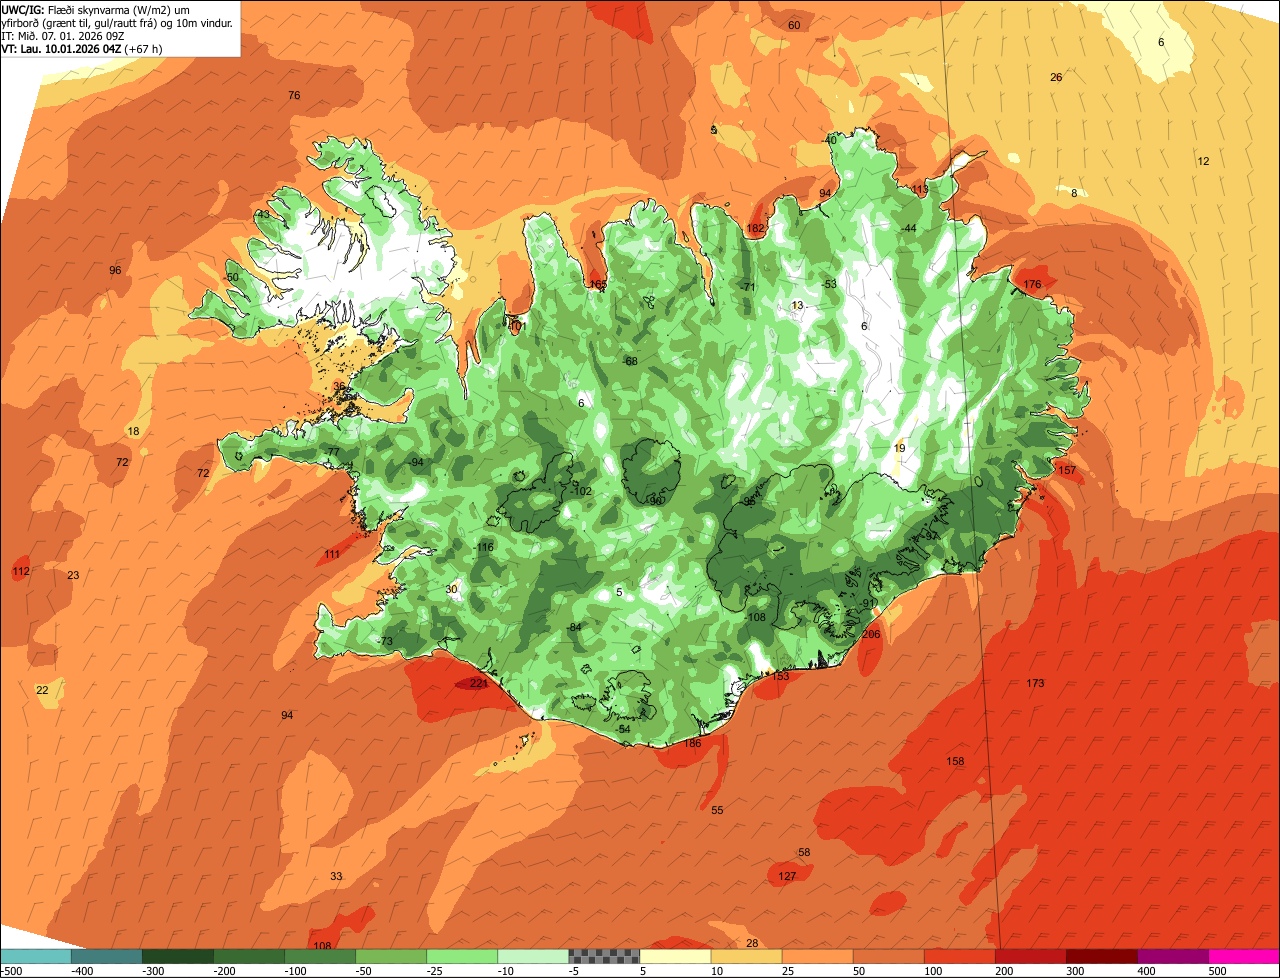Select the dark red swatch between 300 and 400
The width and height of the screenshot is (1280, 978).
(x=1102, y=956)
